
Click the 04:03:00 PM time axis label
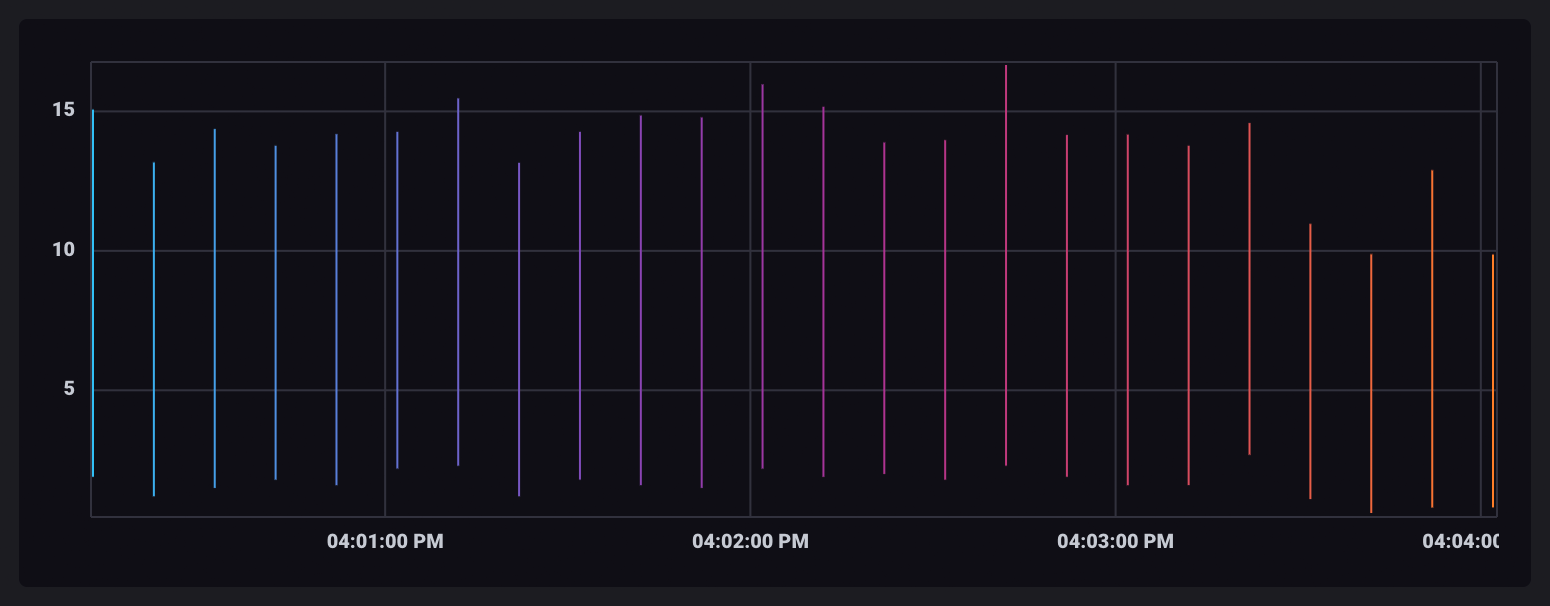1115,542
